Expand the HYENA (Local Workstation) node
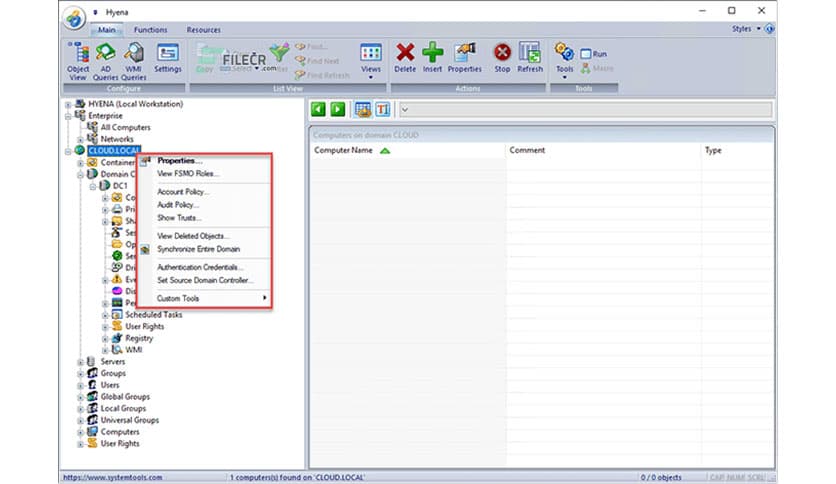 pos(68,104)
